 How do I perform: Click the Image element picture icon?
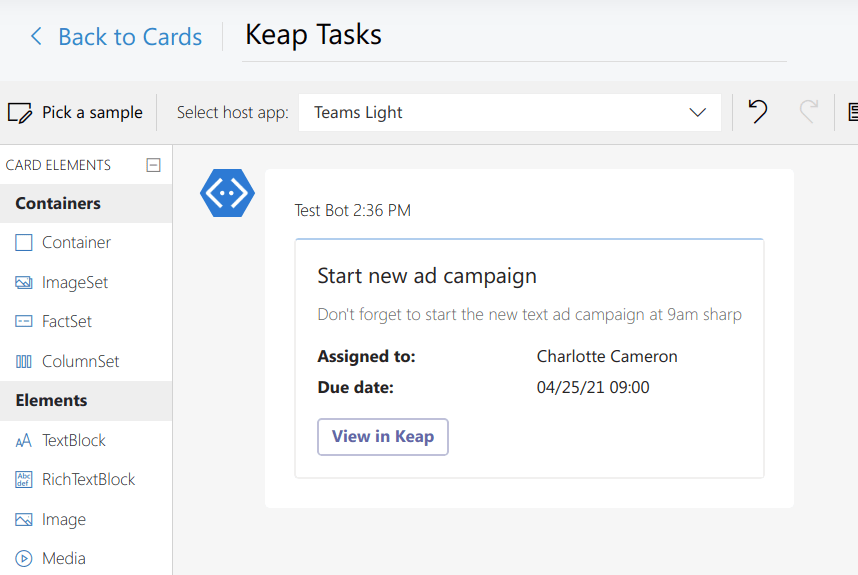click(24, 519)
